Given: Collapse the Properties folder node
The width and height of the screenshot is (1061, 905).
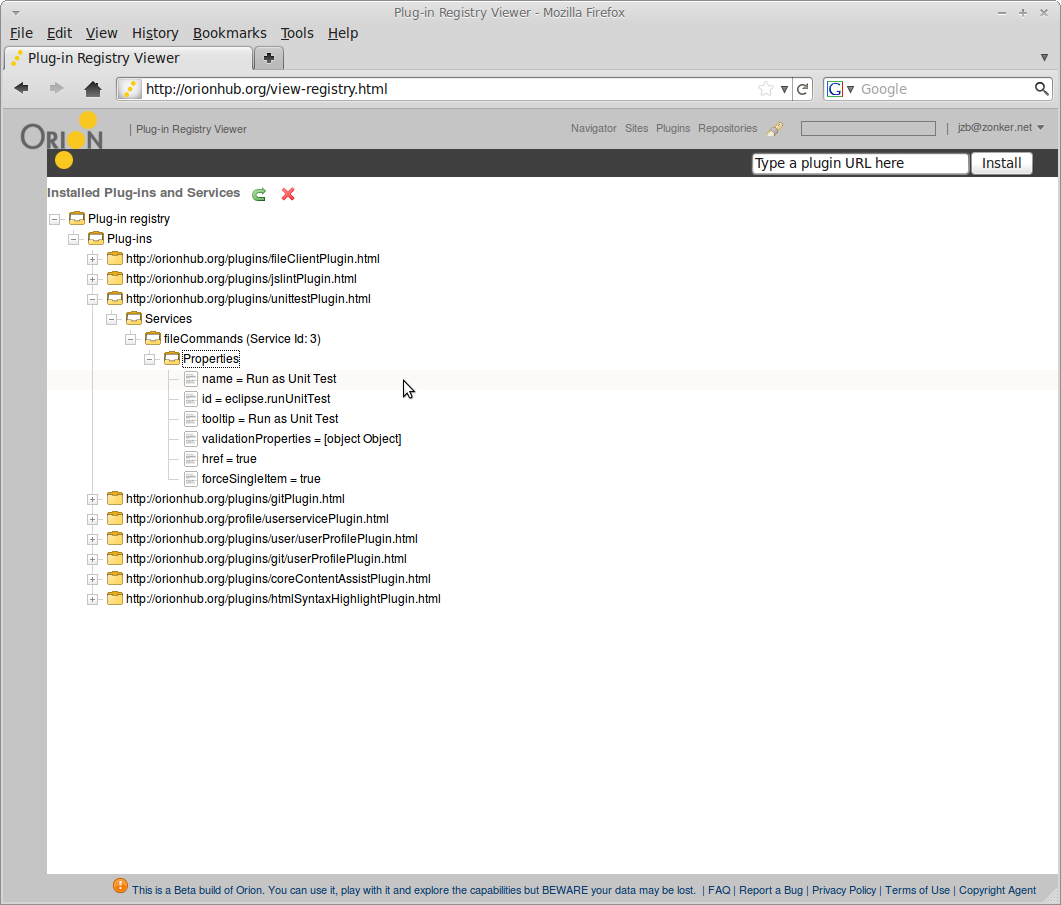Looking at the screenshot, I should coord(150,359).
